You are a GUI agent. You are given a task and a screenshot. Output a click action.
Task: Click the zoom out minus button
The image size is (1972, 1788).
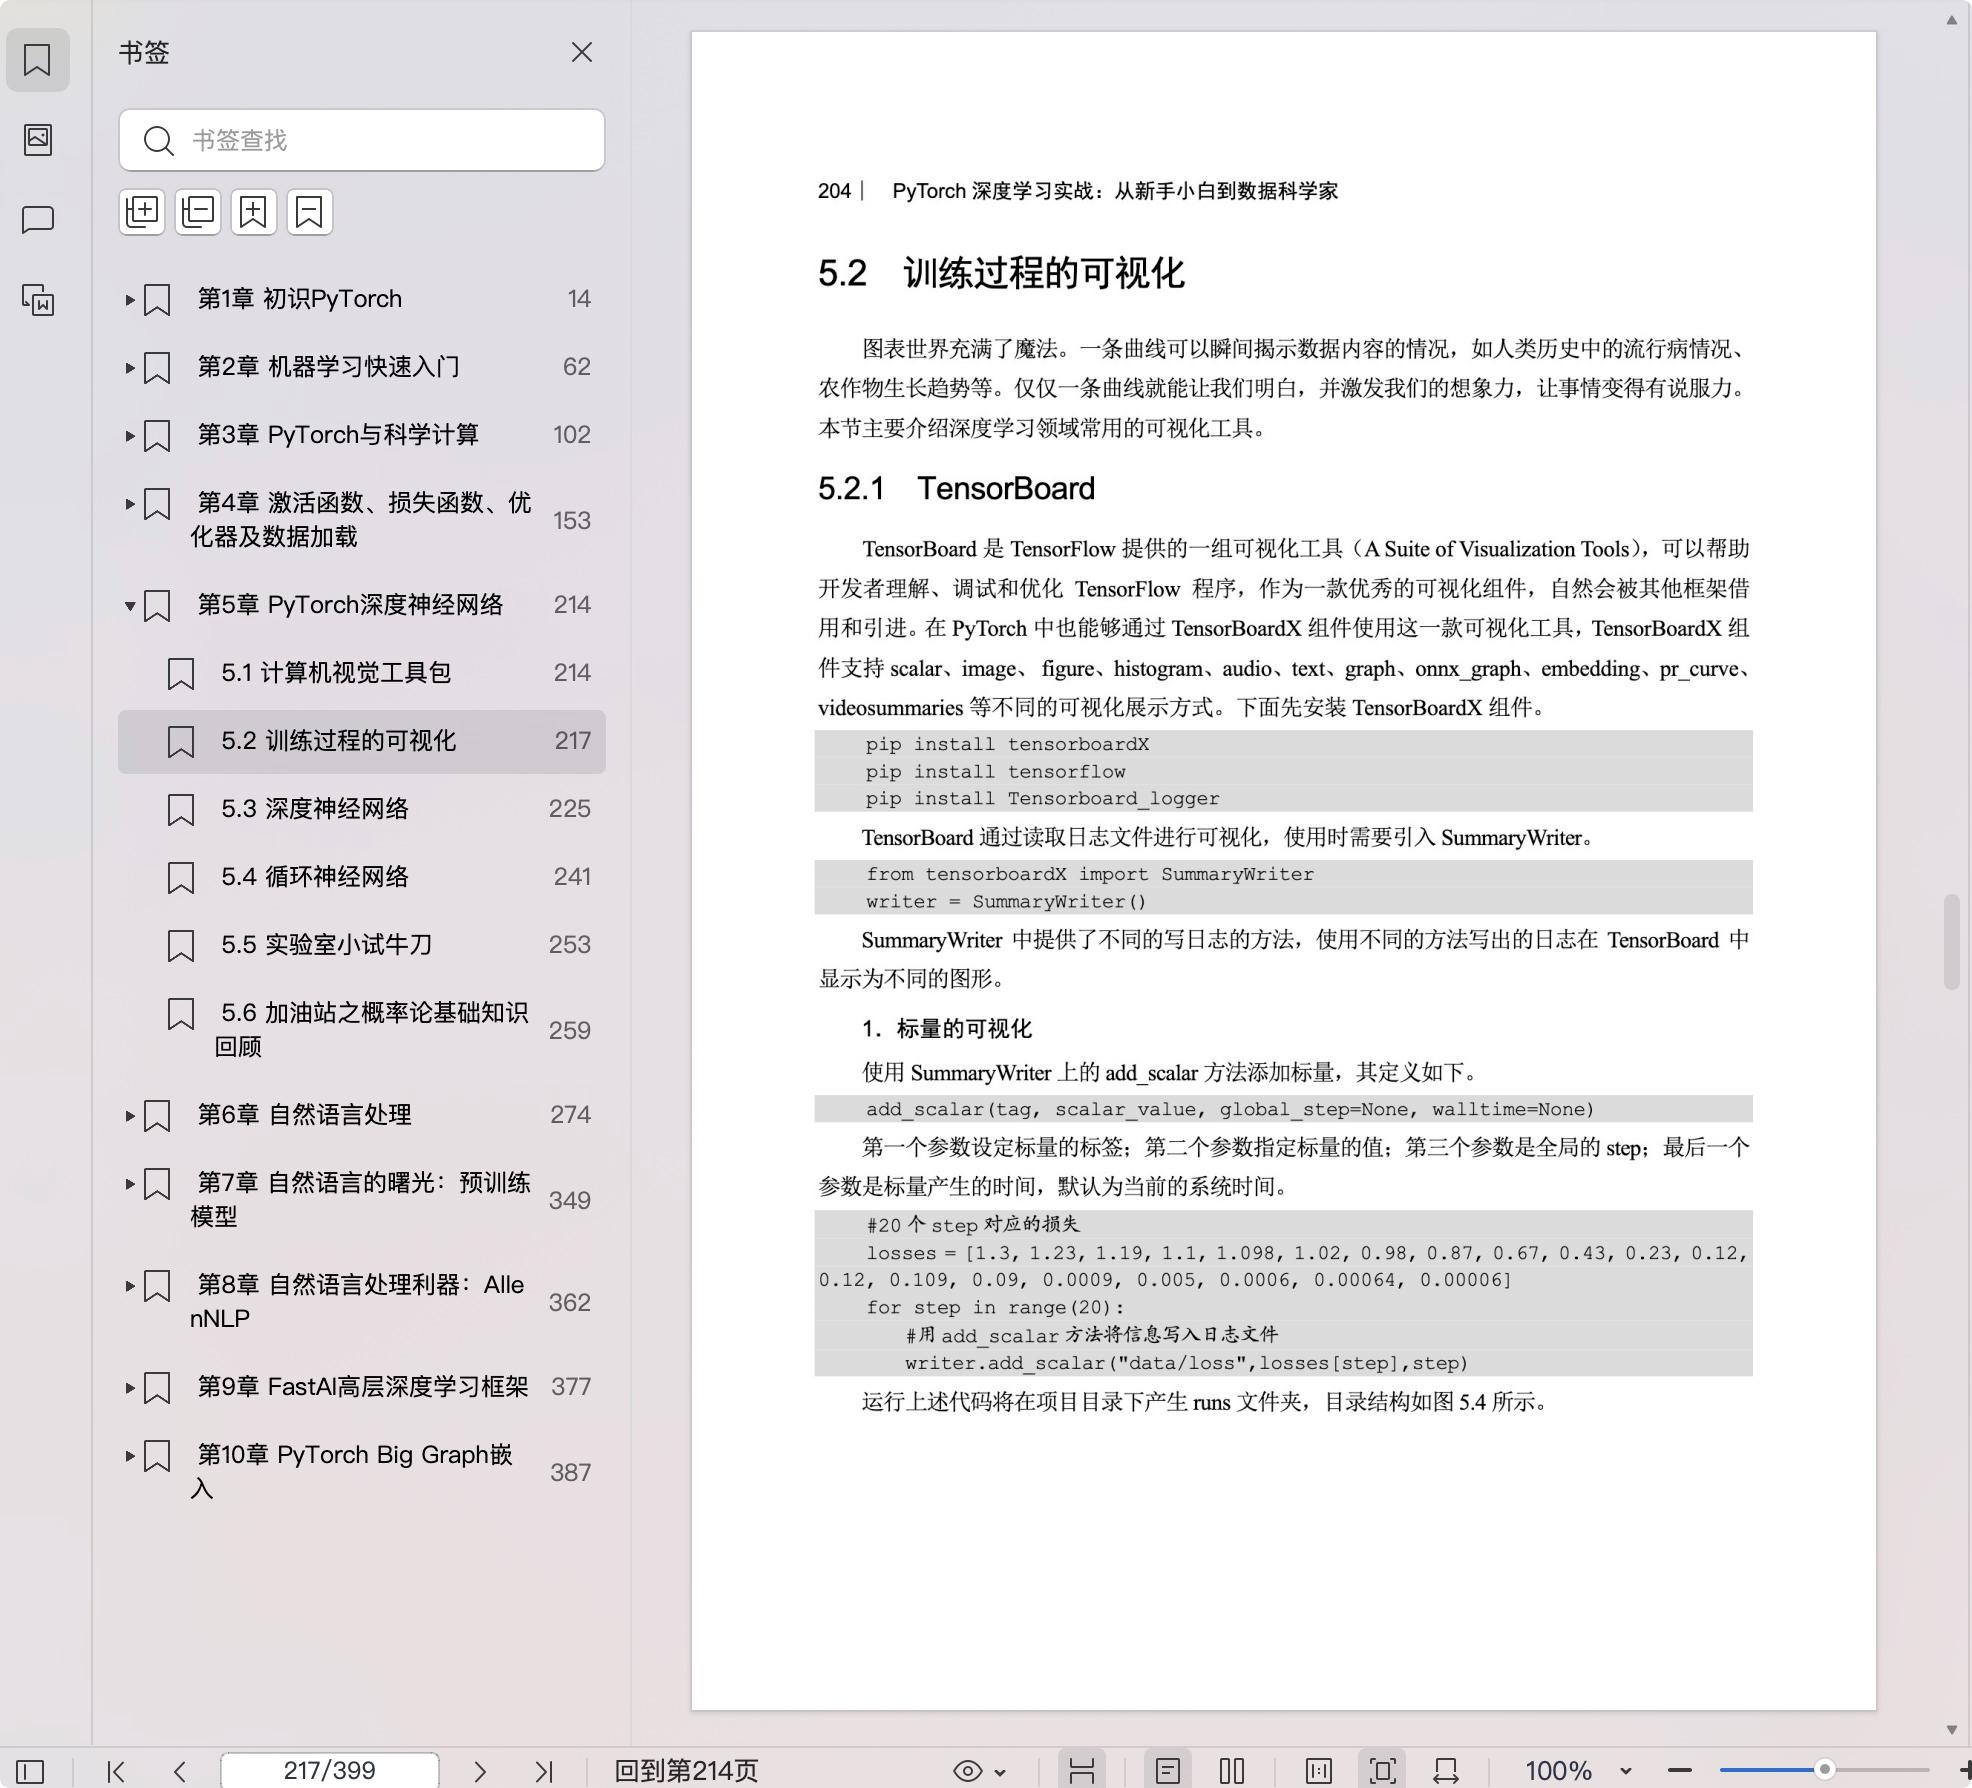[1680, 1771]
